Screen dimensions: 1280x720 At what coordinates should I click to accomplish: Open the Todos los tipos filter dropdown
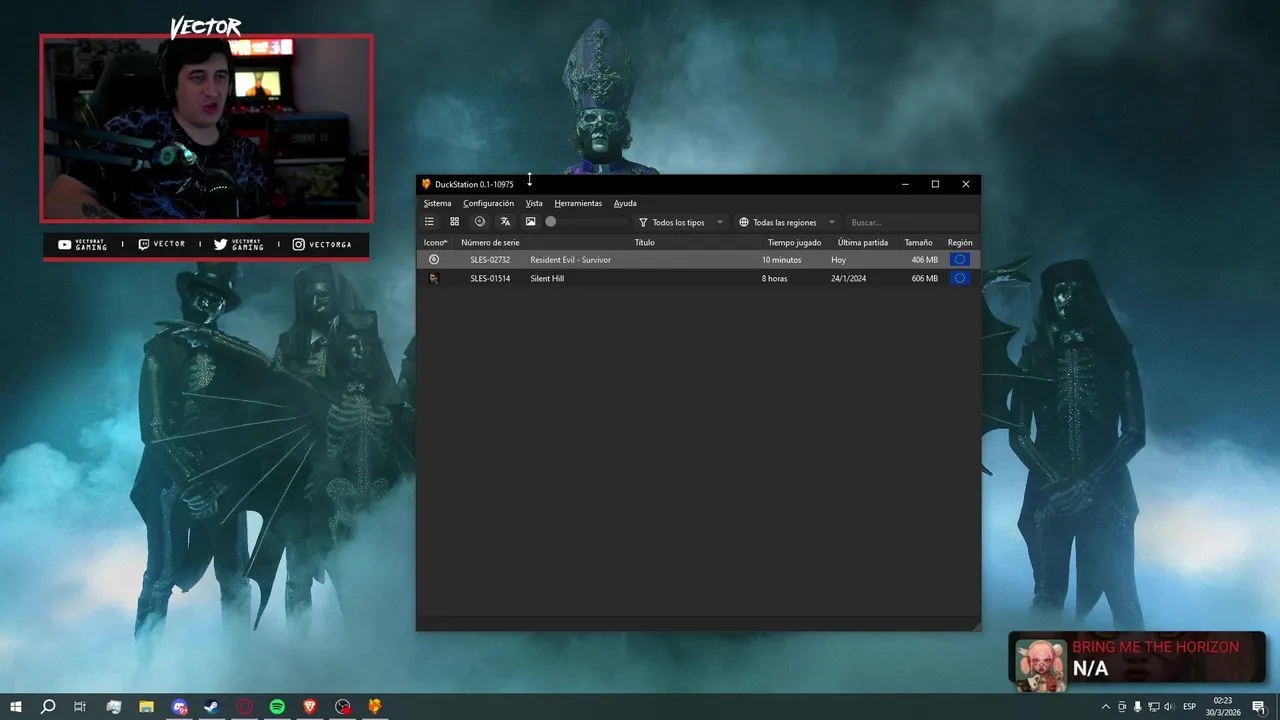click(680, 222)
